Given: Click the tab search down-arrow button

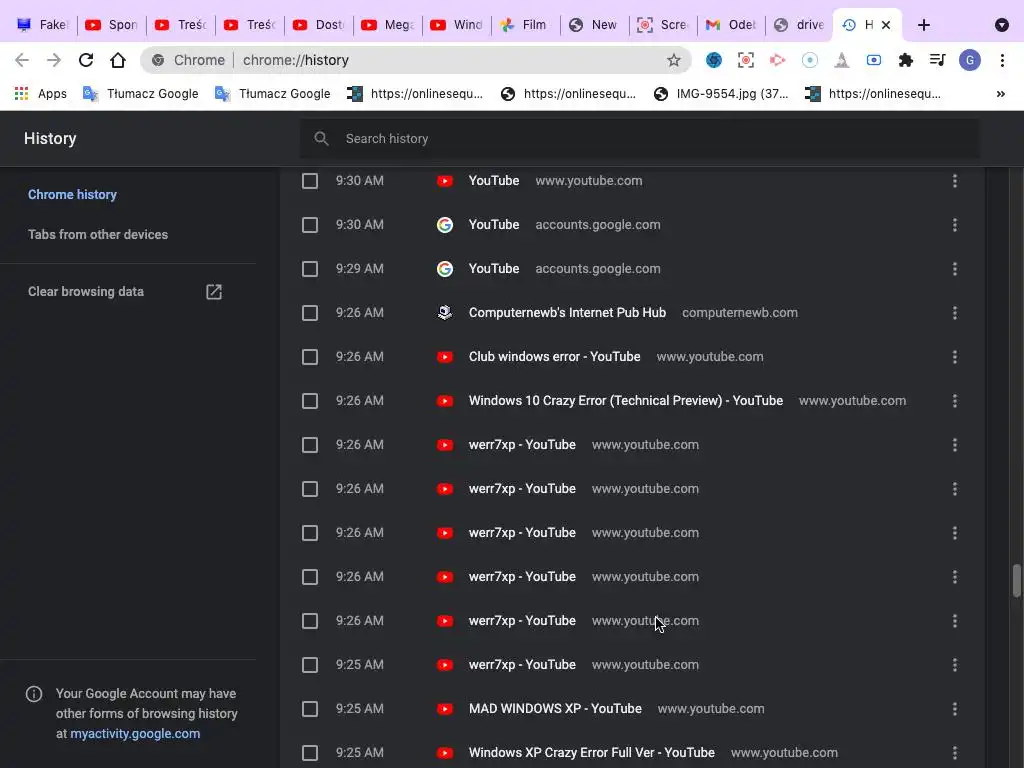Looking at the screenshot, I should pos(1001,25).
